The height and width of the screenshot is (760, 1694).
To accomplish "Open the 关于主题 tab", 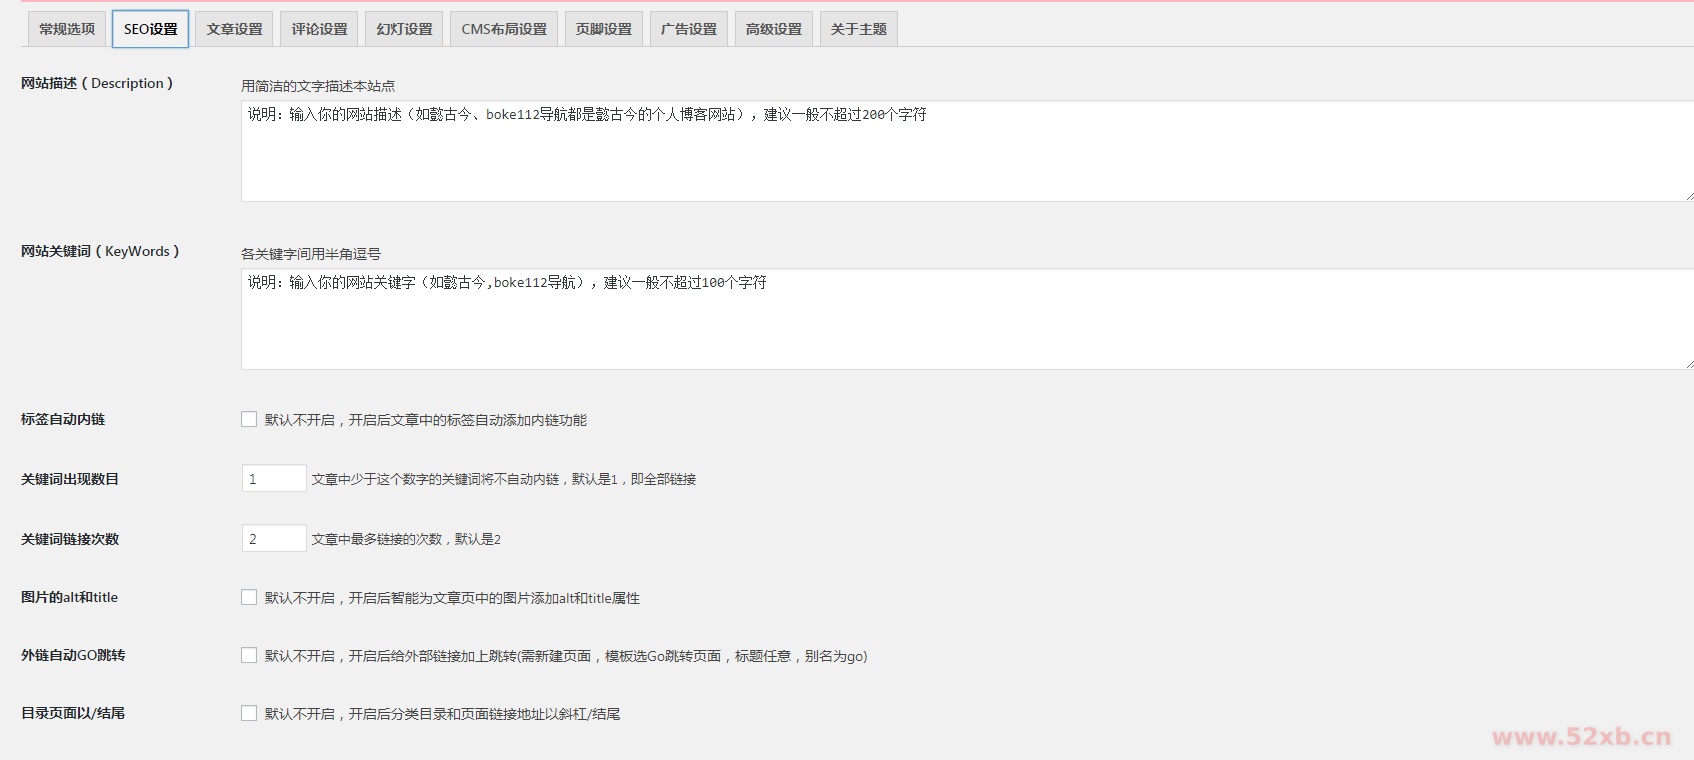I will point(859,29).
